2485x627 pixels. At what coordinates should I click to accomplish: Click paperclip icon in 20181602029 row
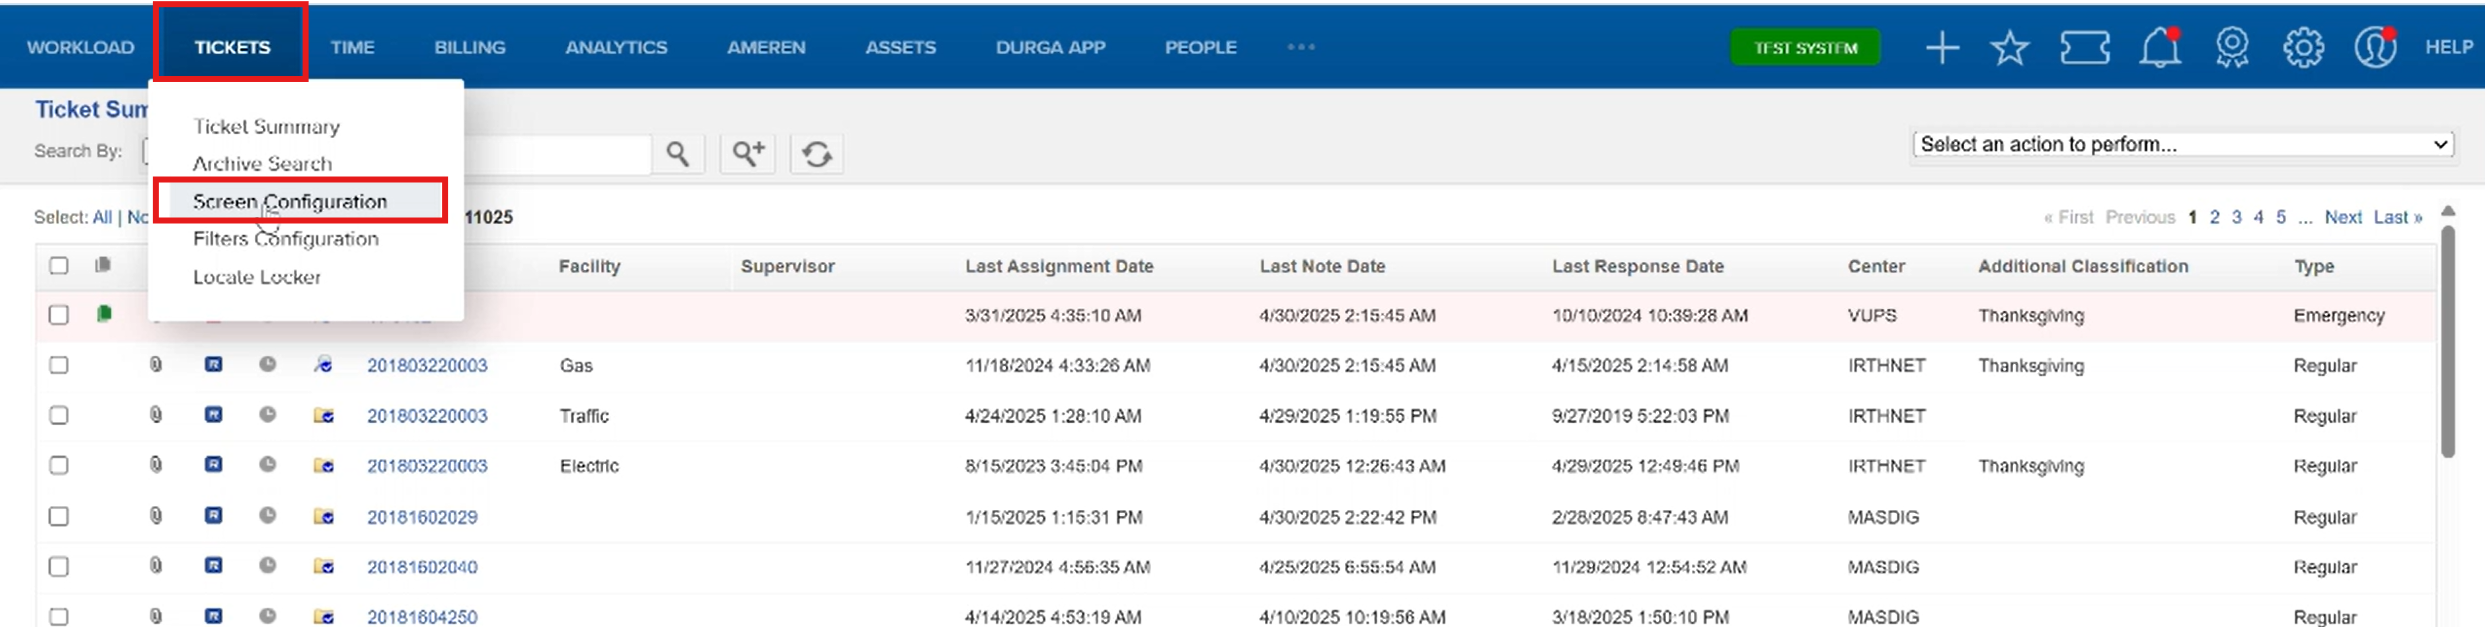coord(156,516)
